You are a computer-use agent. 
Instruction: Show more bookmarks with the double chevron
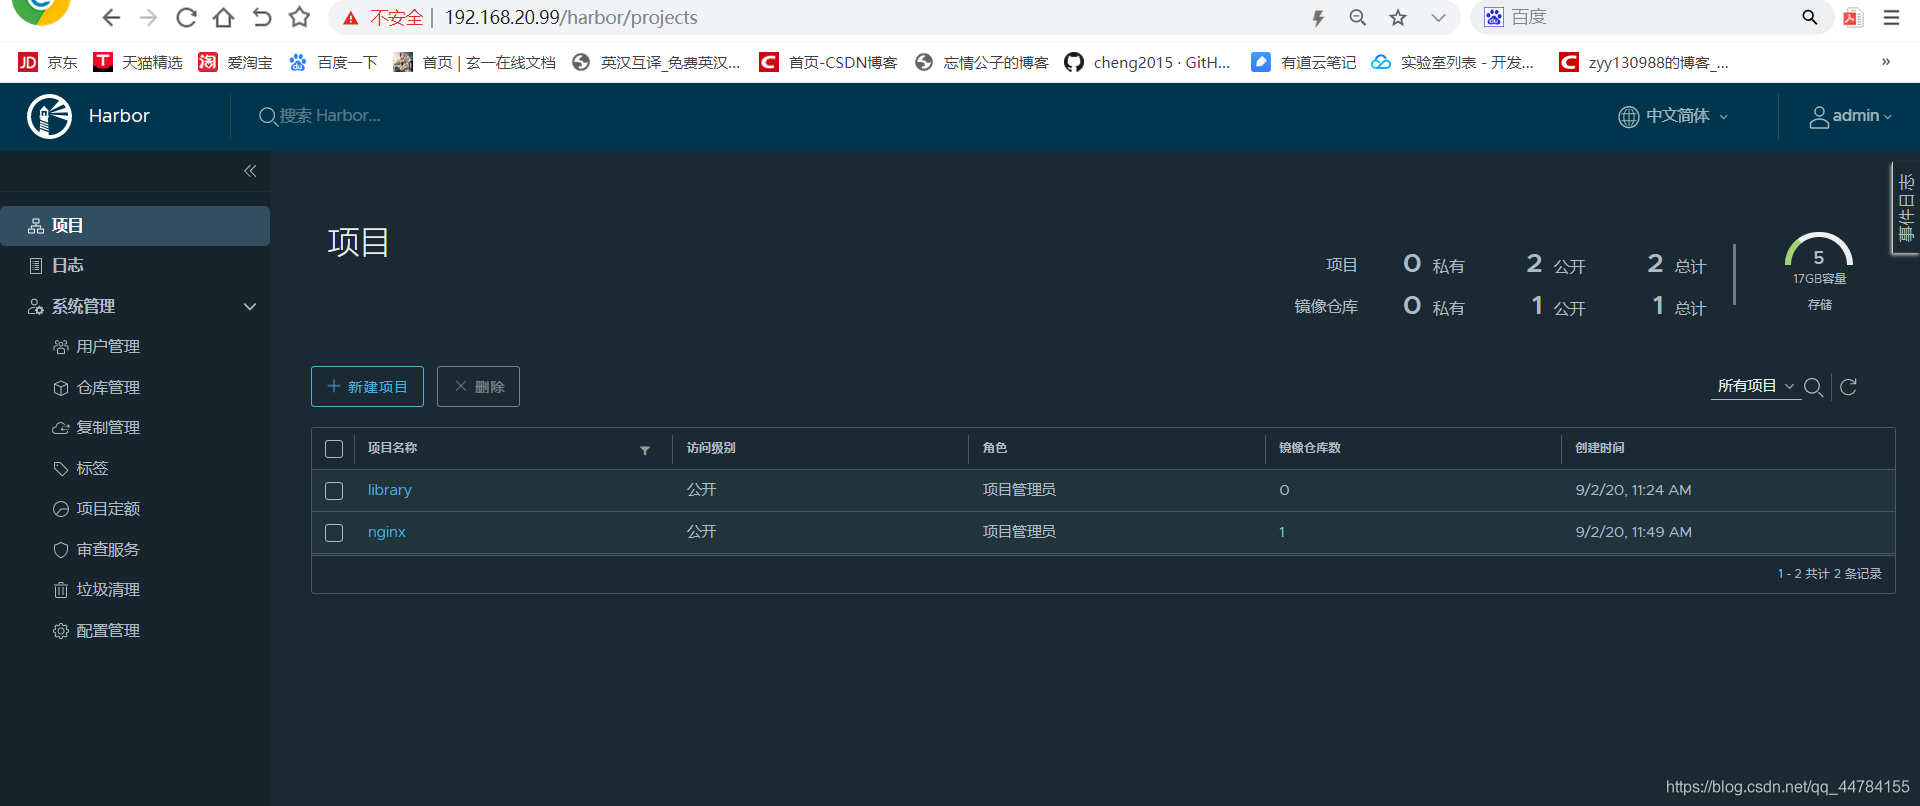coord(1885,62)
